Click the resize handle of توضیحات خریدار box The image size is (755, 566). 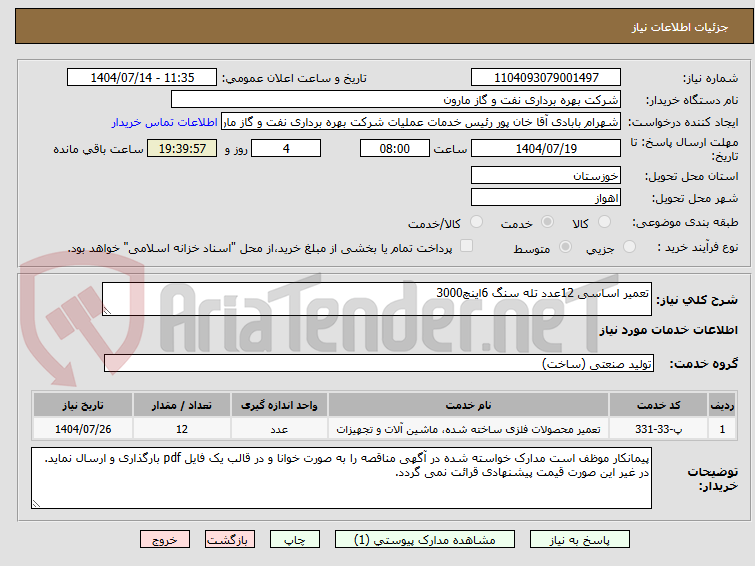(x=36, y=504)
